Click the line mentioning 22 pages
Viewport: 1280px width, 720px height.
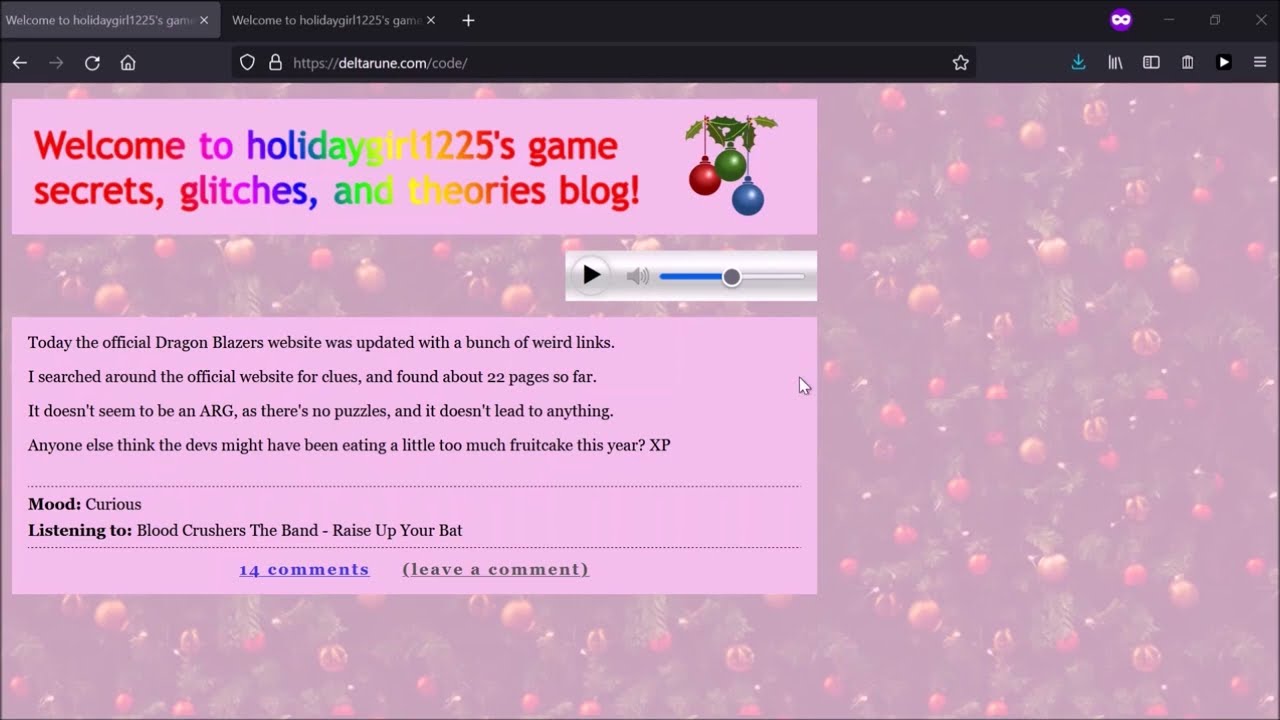pyautogui.click(x=312, y=377)
